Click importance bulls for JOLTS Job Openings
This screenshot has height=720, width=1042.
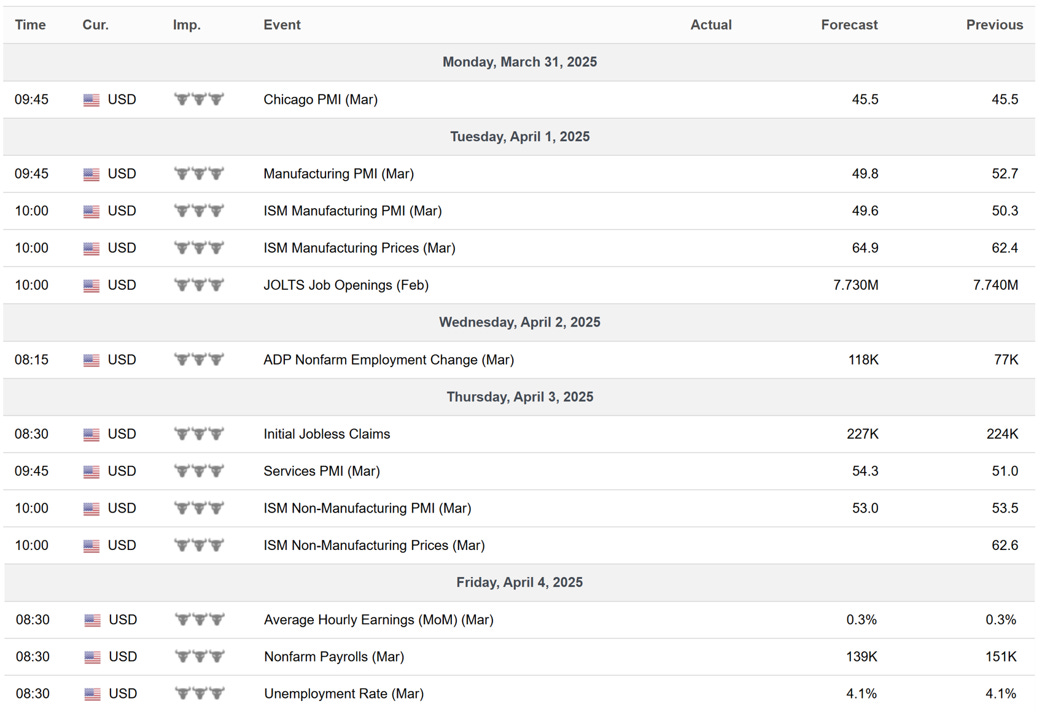click(199, 286)
